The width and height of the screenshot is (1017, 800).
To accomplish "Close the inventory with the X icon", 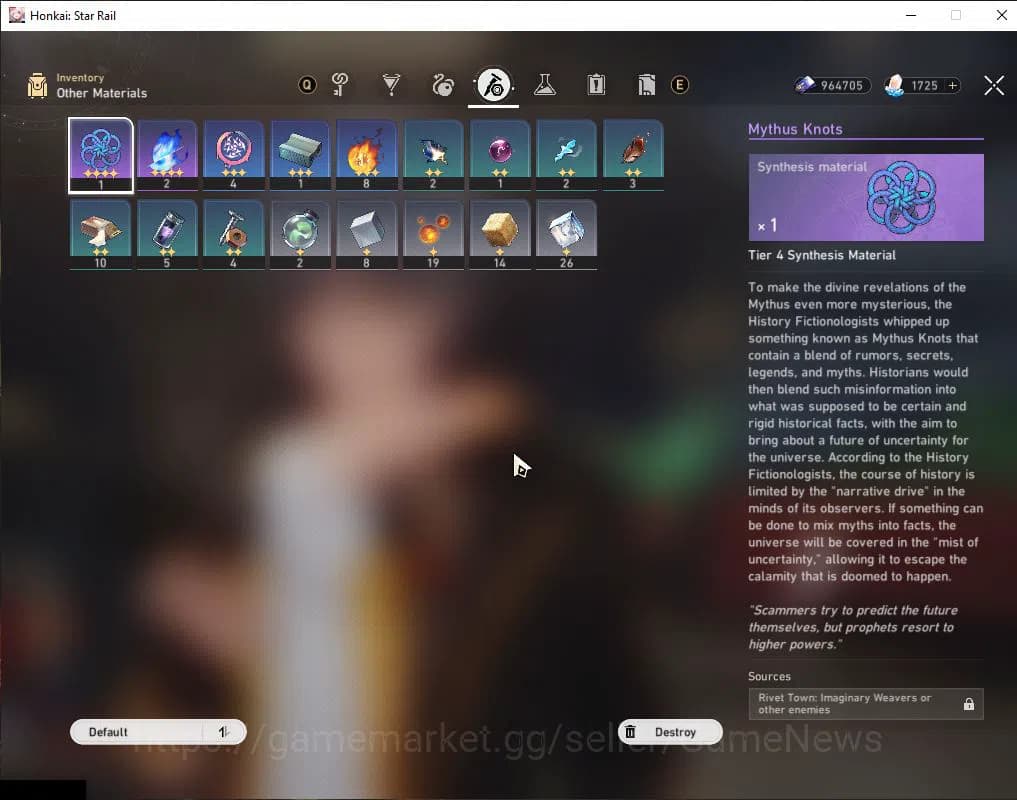I will pyautogui.click(x=993, y=86).
